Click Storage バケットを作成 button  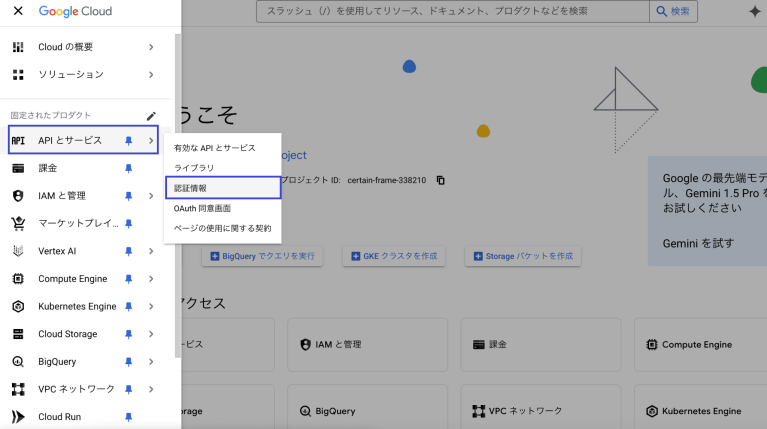523,256
